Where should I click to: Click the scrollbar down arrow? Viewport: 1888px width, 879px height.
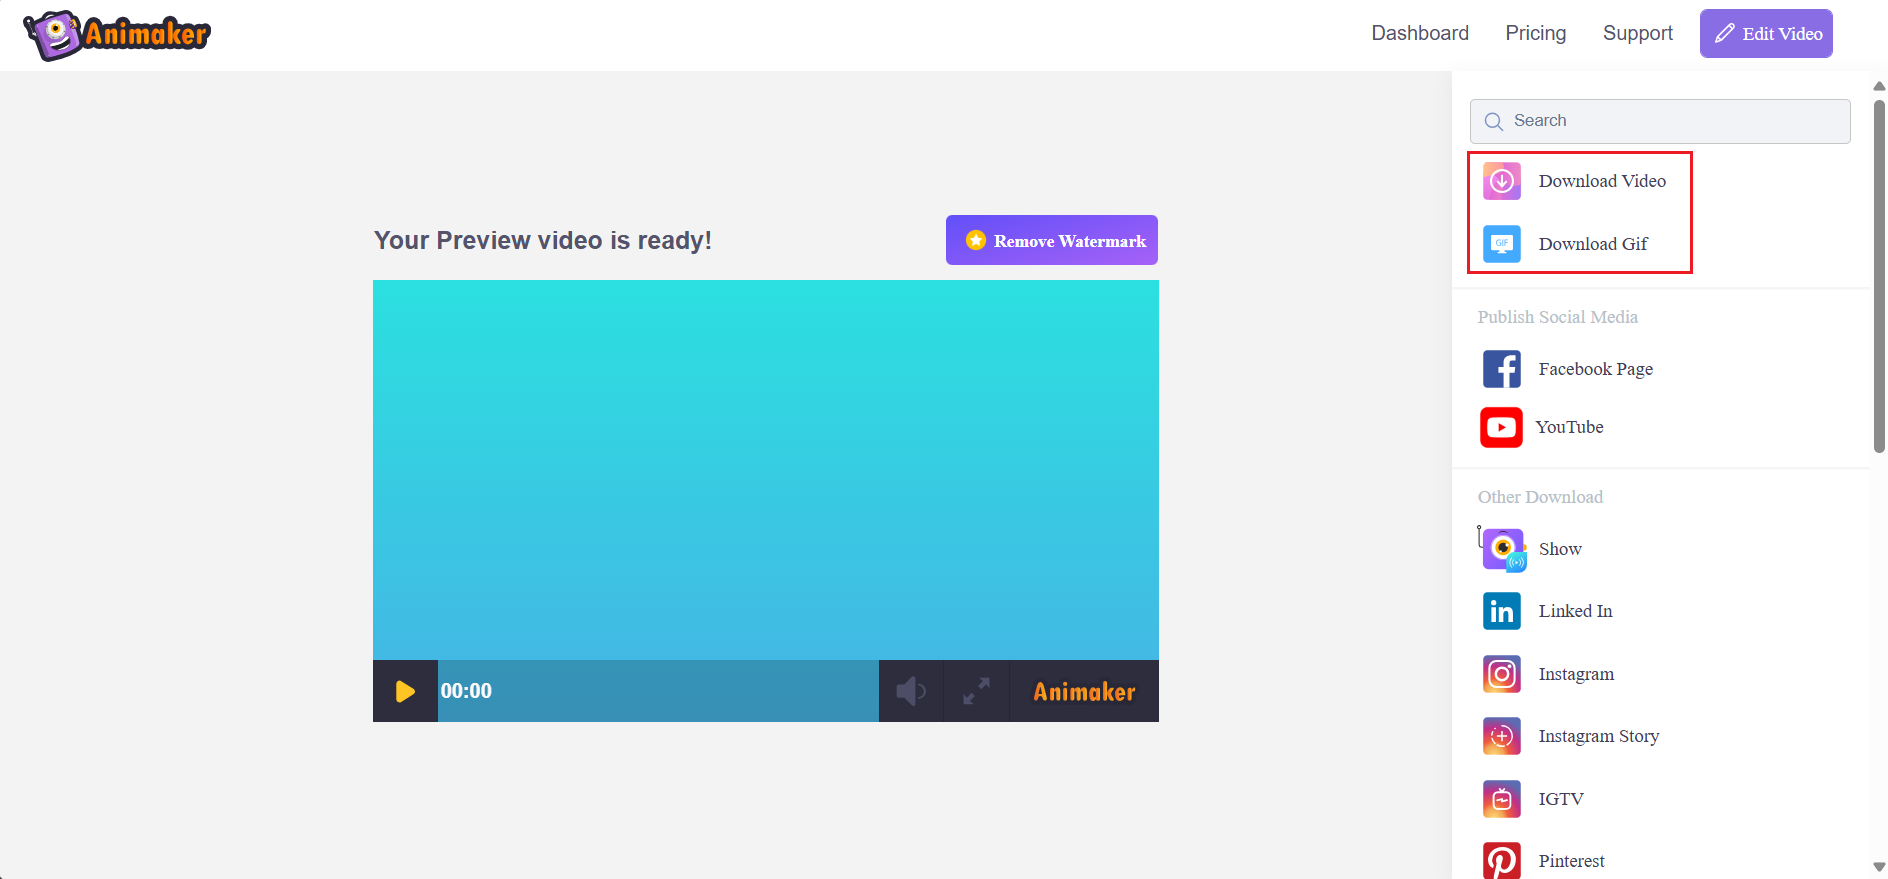pos(1879,867)
